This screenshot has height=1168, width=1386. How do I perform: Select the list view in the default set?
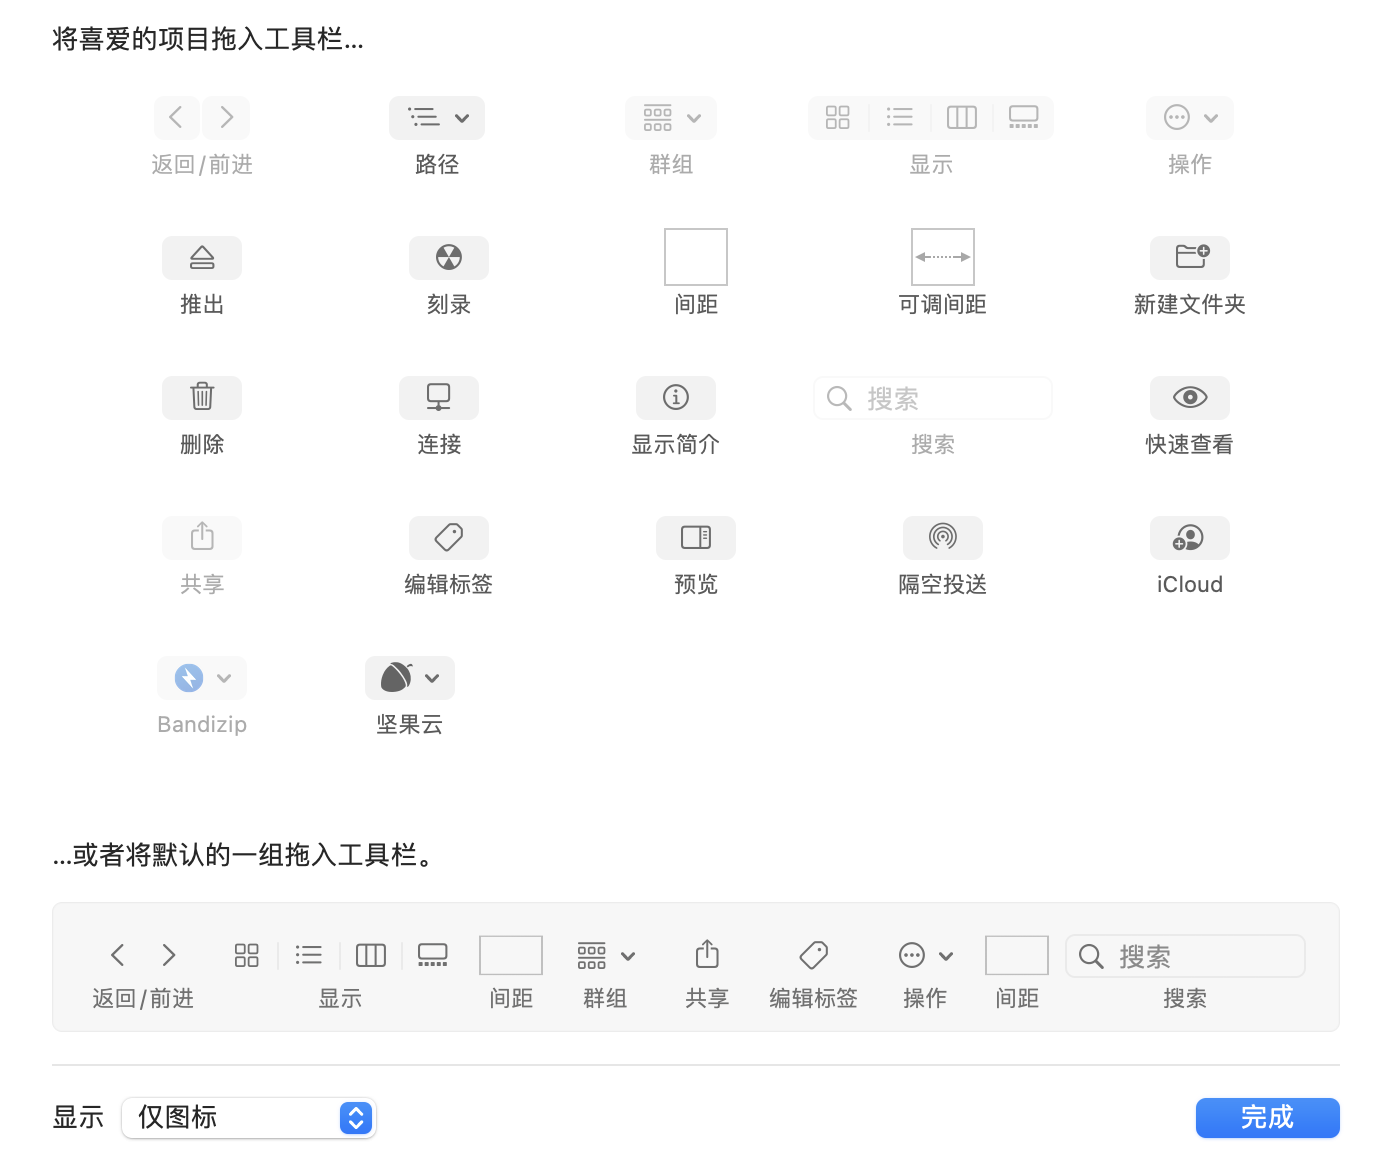tap(309, 955)
